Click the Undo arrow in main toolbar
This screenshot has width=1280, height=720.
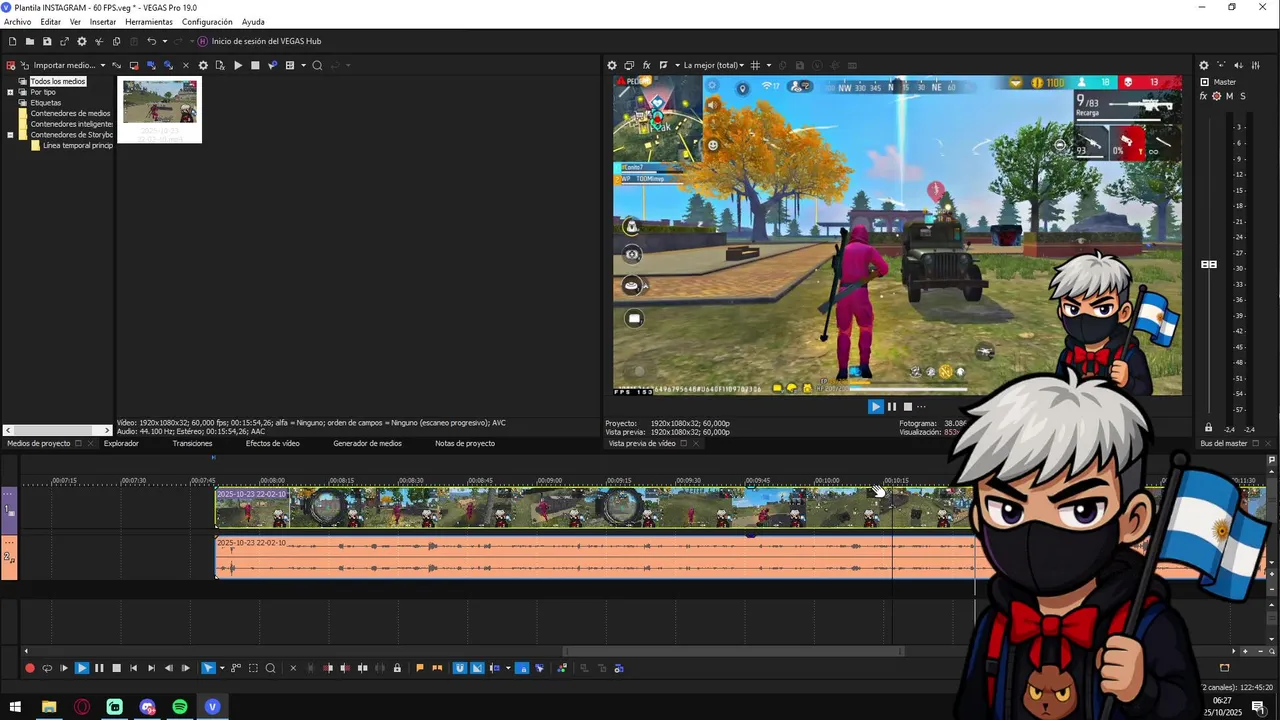click(x=151, y=41)
